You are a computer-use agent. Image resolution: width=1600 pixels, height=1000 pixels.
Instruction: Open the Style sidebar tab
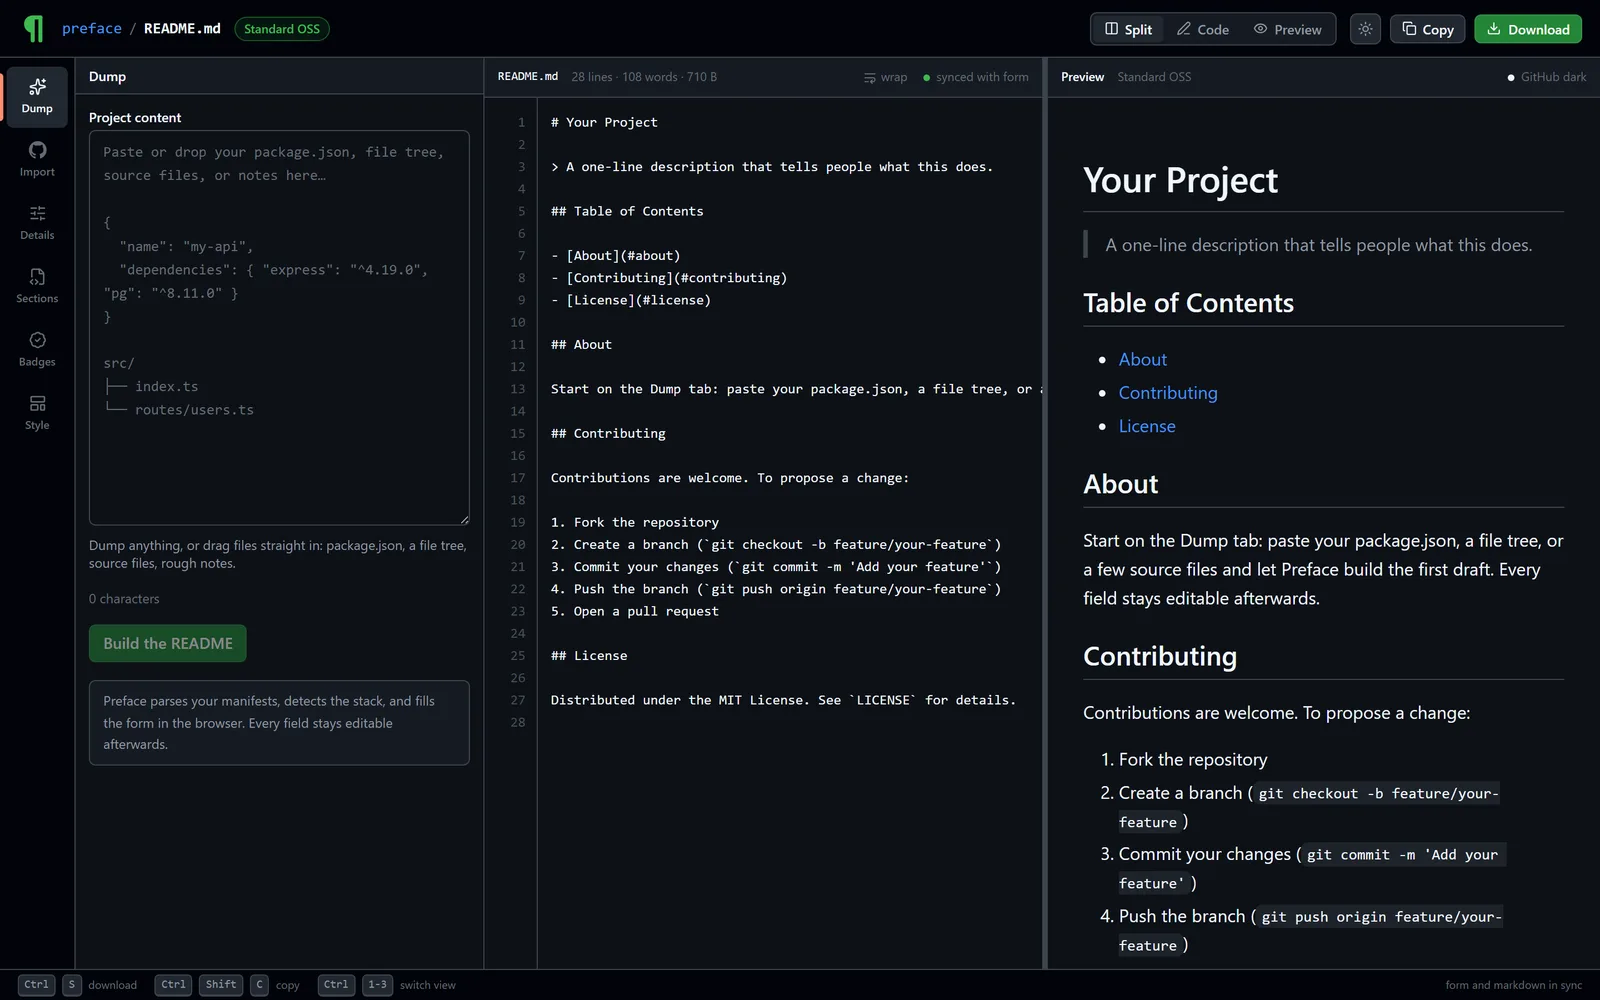pos(37,413)
